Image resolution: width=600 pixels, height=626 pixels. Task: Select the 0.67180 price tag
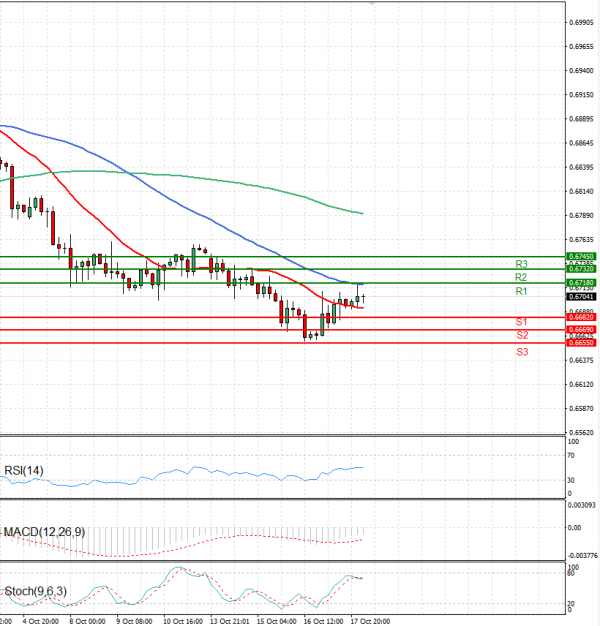click(581, 283)
